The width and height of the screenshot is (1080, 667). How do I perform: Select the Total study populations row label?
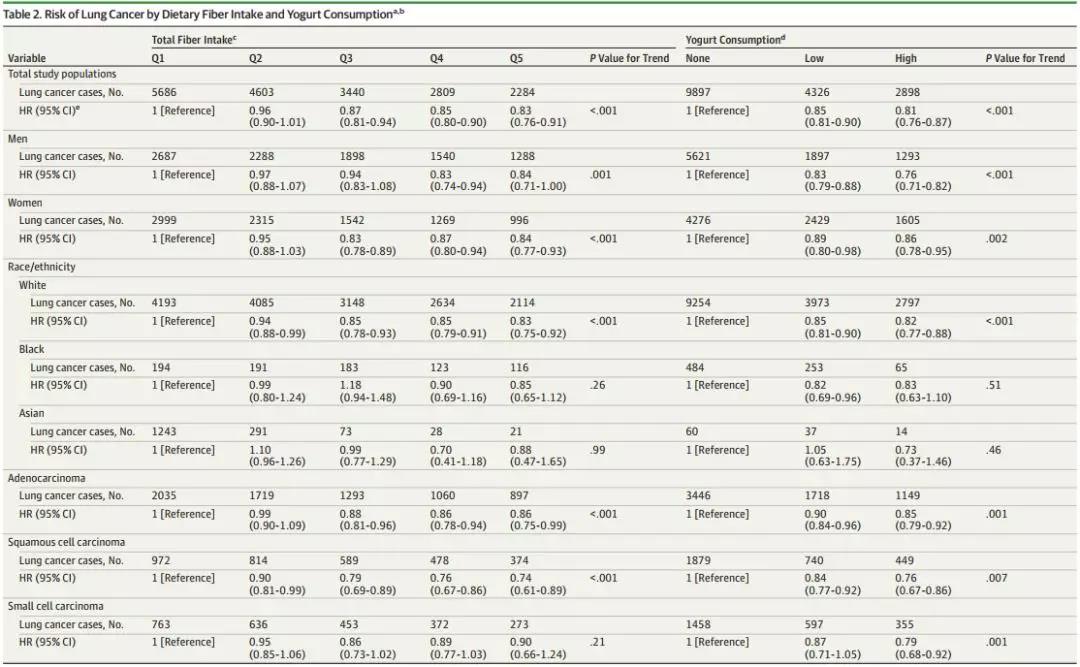click(62, 74)
